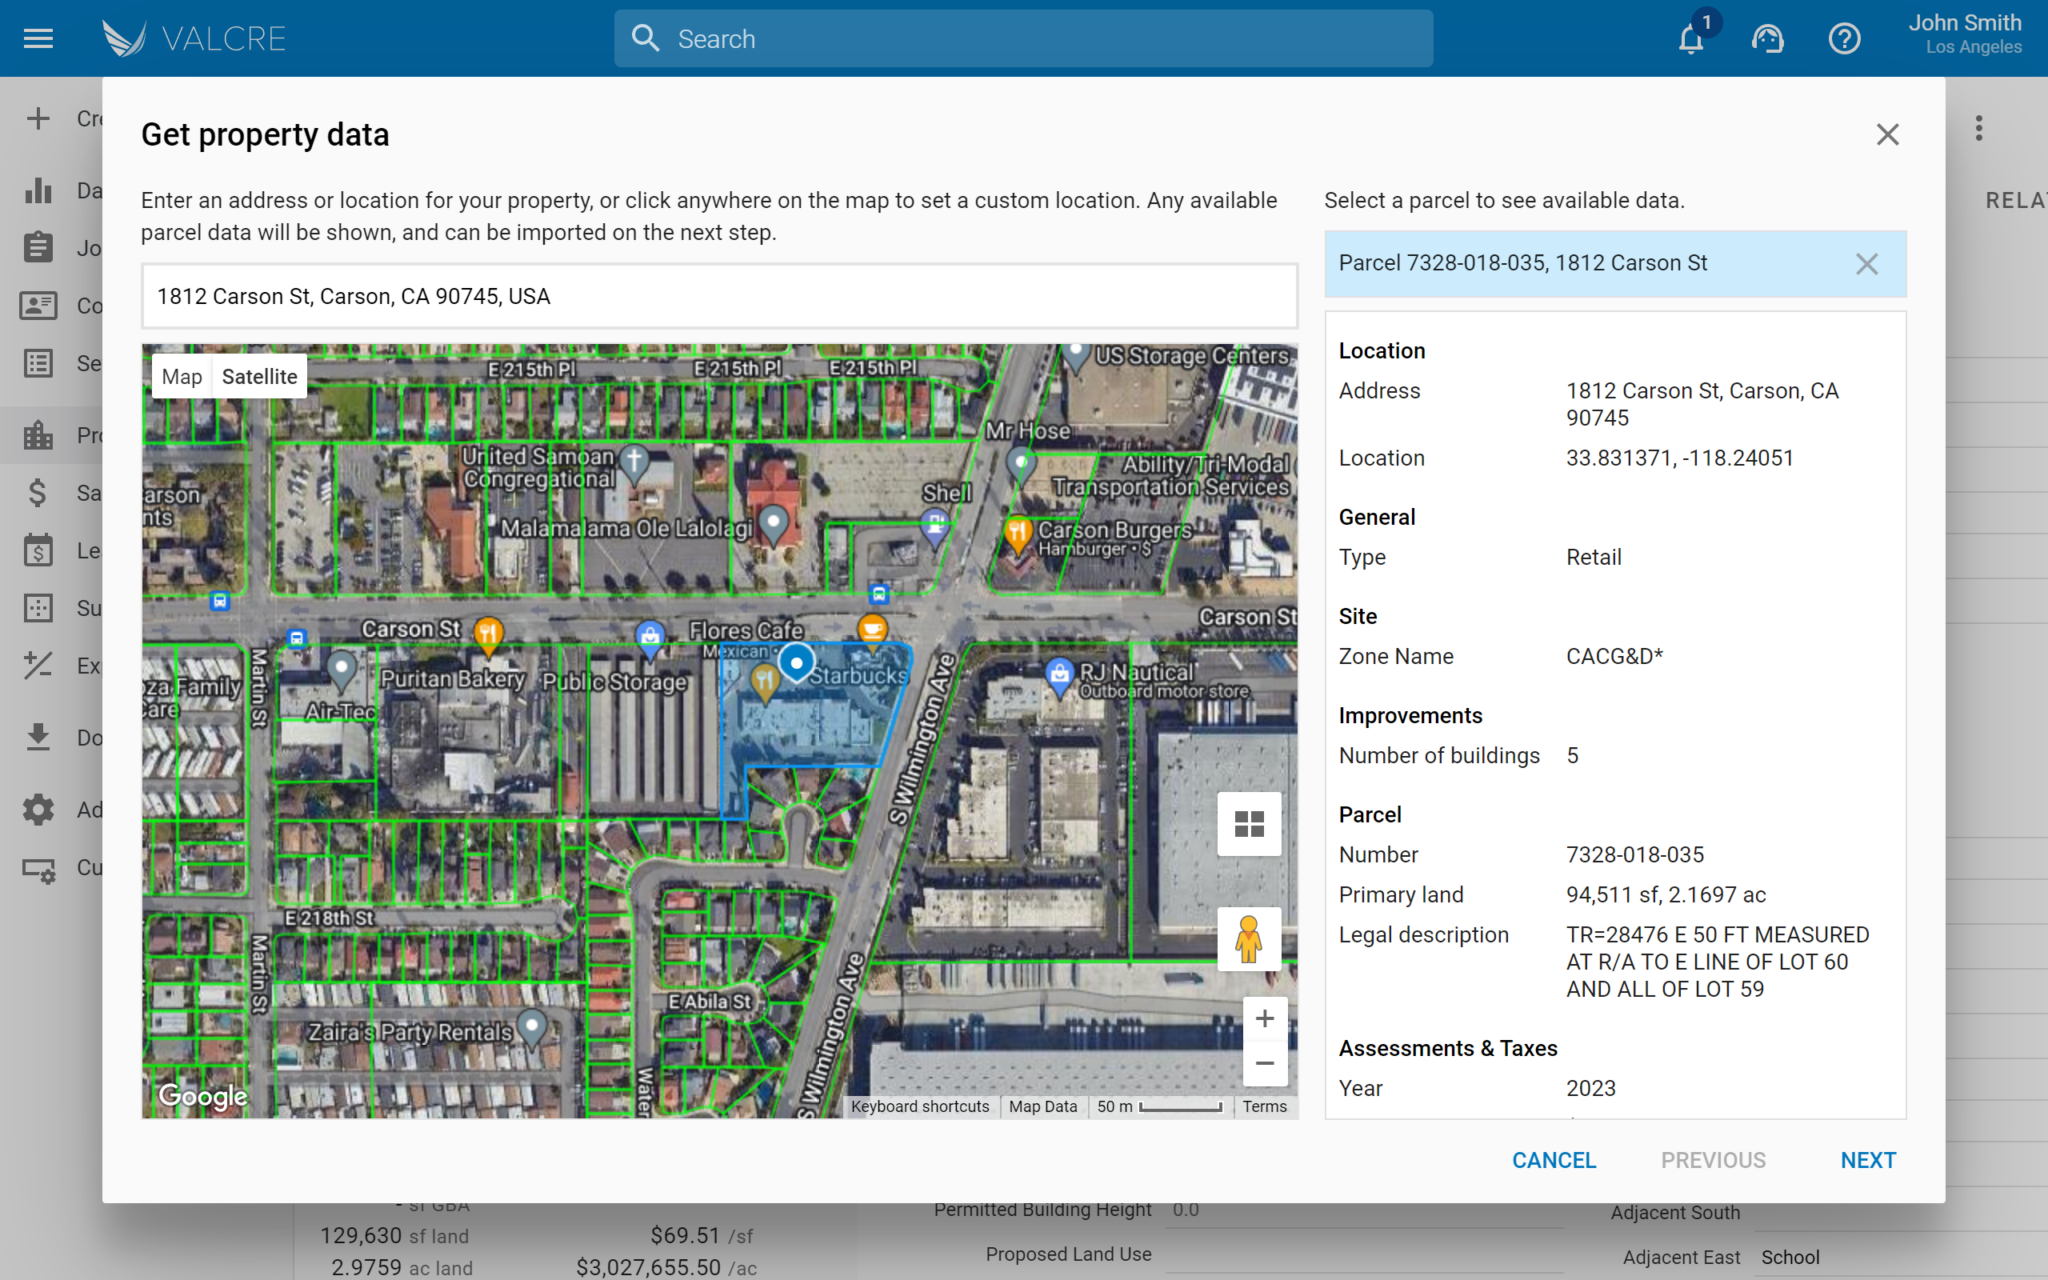Zoom in on the map
The height and width of the screenshot is (1280, 2048).
1264,1019
